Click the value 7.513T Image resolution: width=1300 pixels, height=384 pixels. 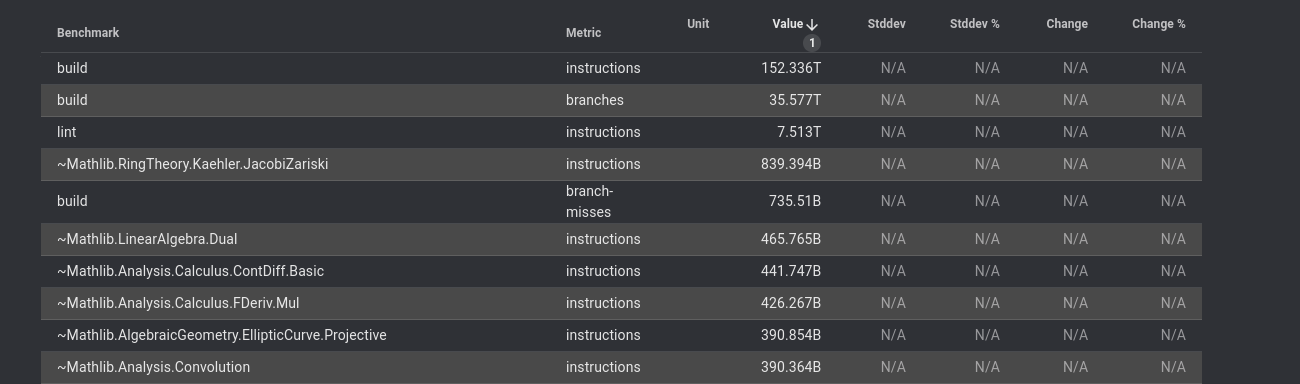799,132
